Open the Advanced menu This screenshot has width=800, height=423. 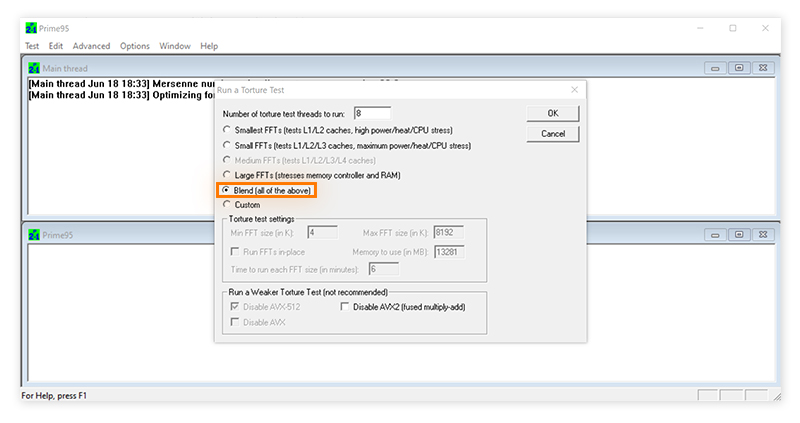[x=91, y=46]
